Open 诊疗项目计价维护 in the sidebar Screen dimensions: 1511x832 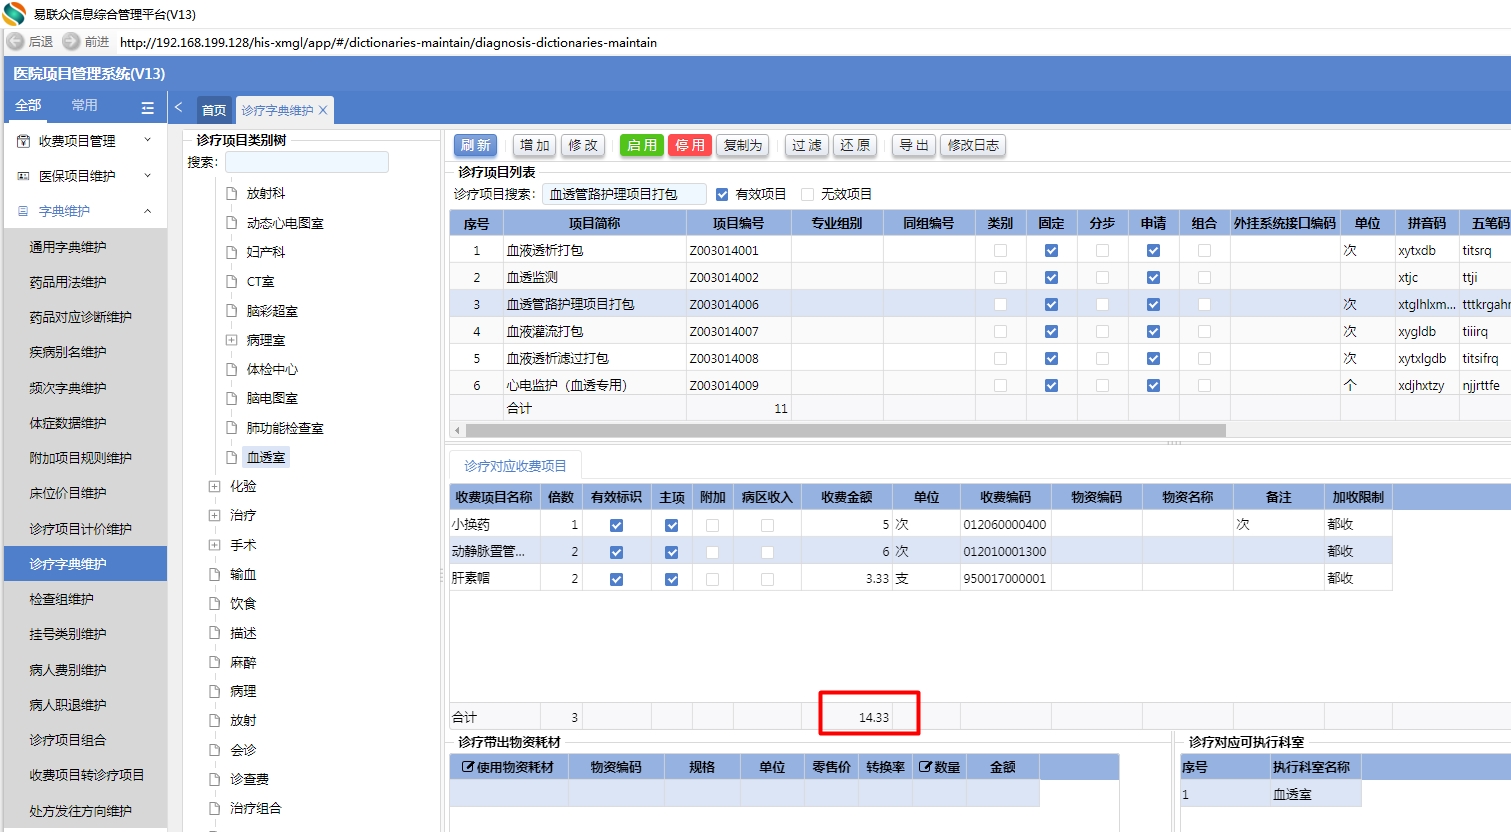pyautogui.click(x=80, y=529)
